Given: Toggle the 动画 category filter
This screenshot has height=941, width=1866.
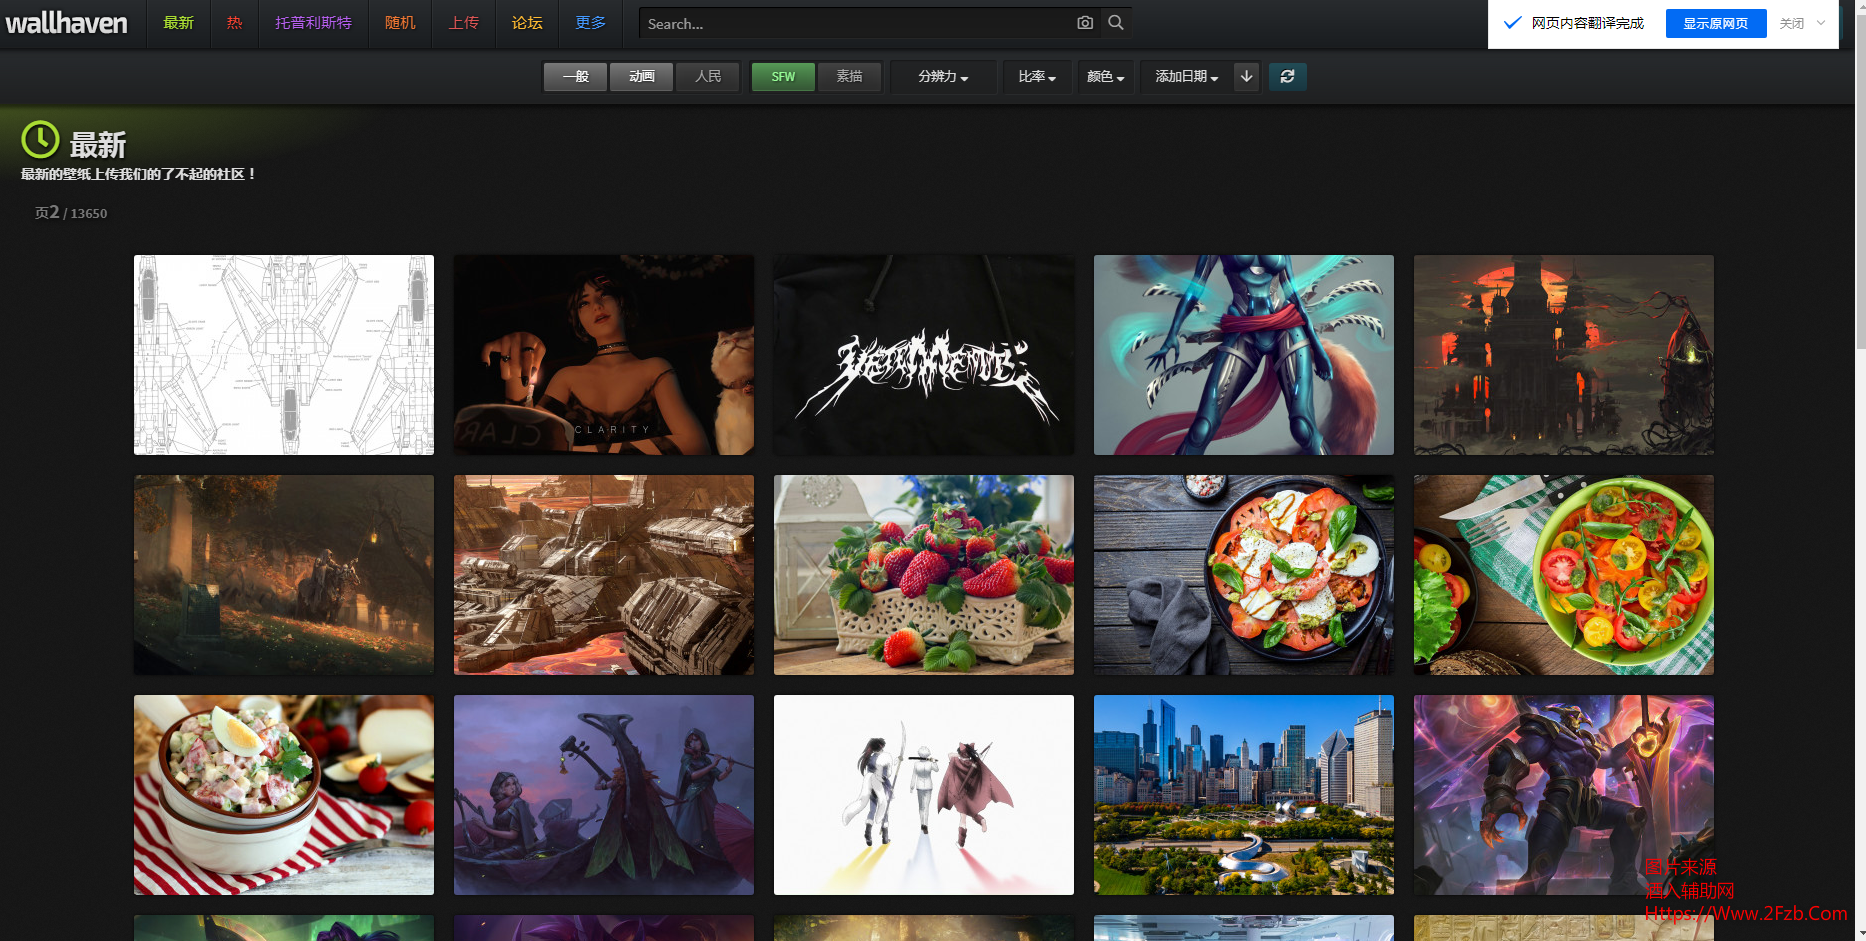Looking at the screenshot, I should tap(641, 76).
